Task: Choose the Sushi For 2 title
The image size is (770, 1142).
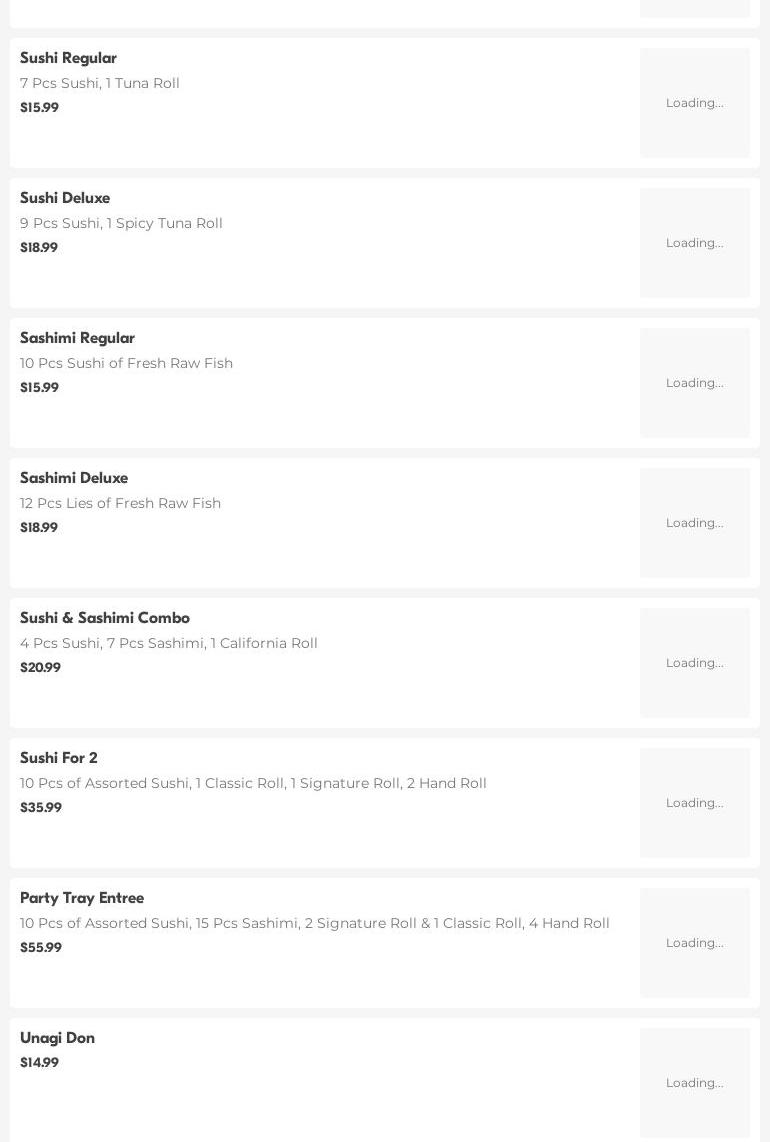Action: pos(59,758)
